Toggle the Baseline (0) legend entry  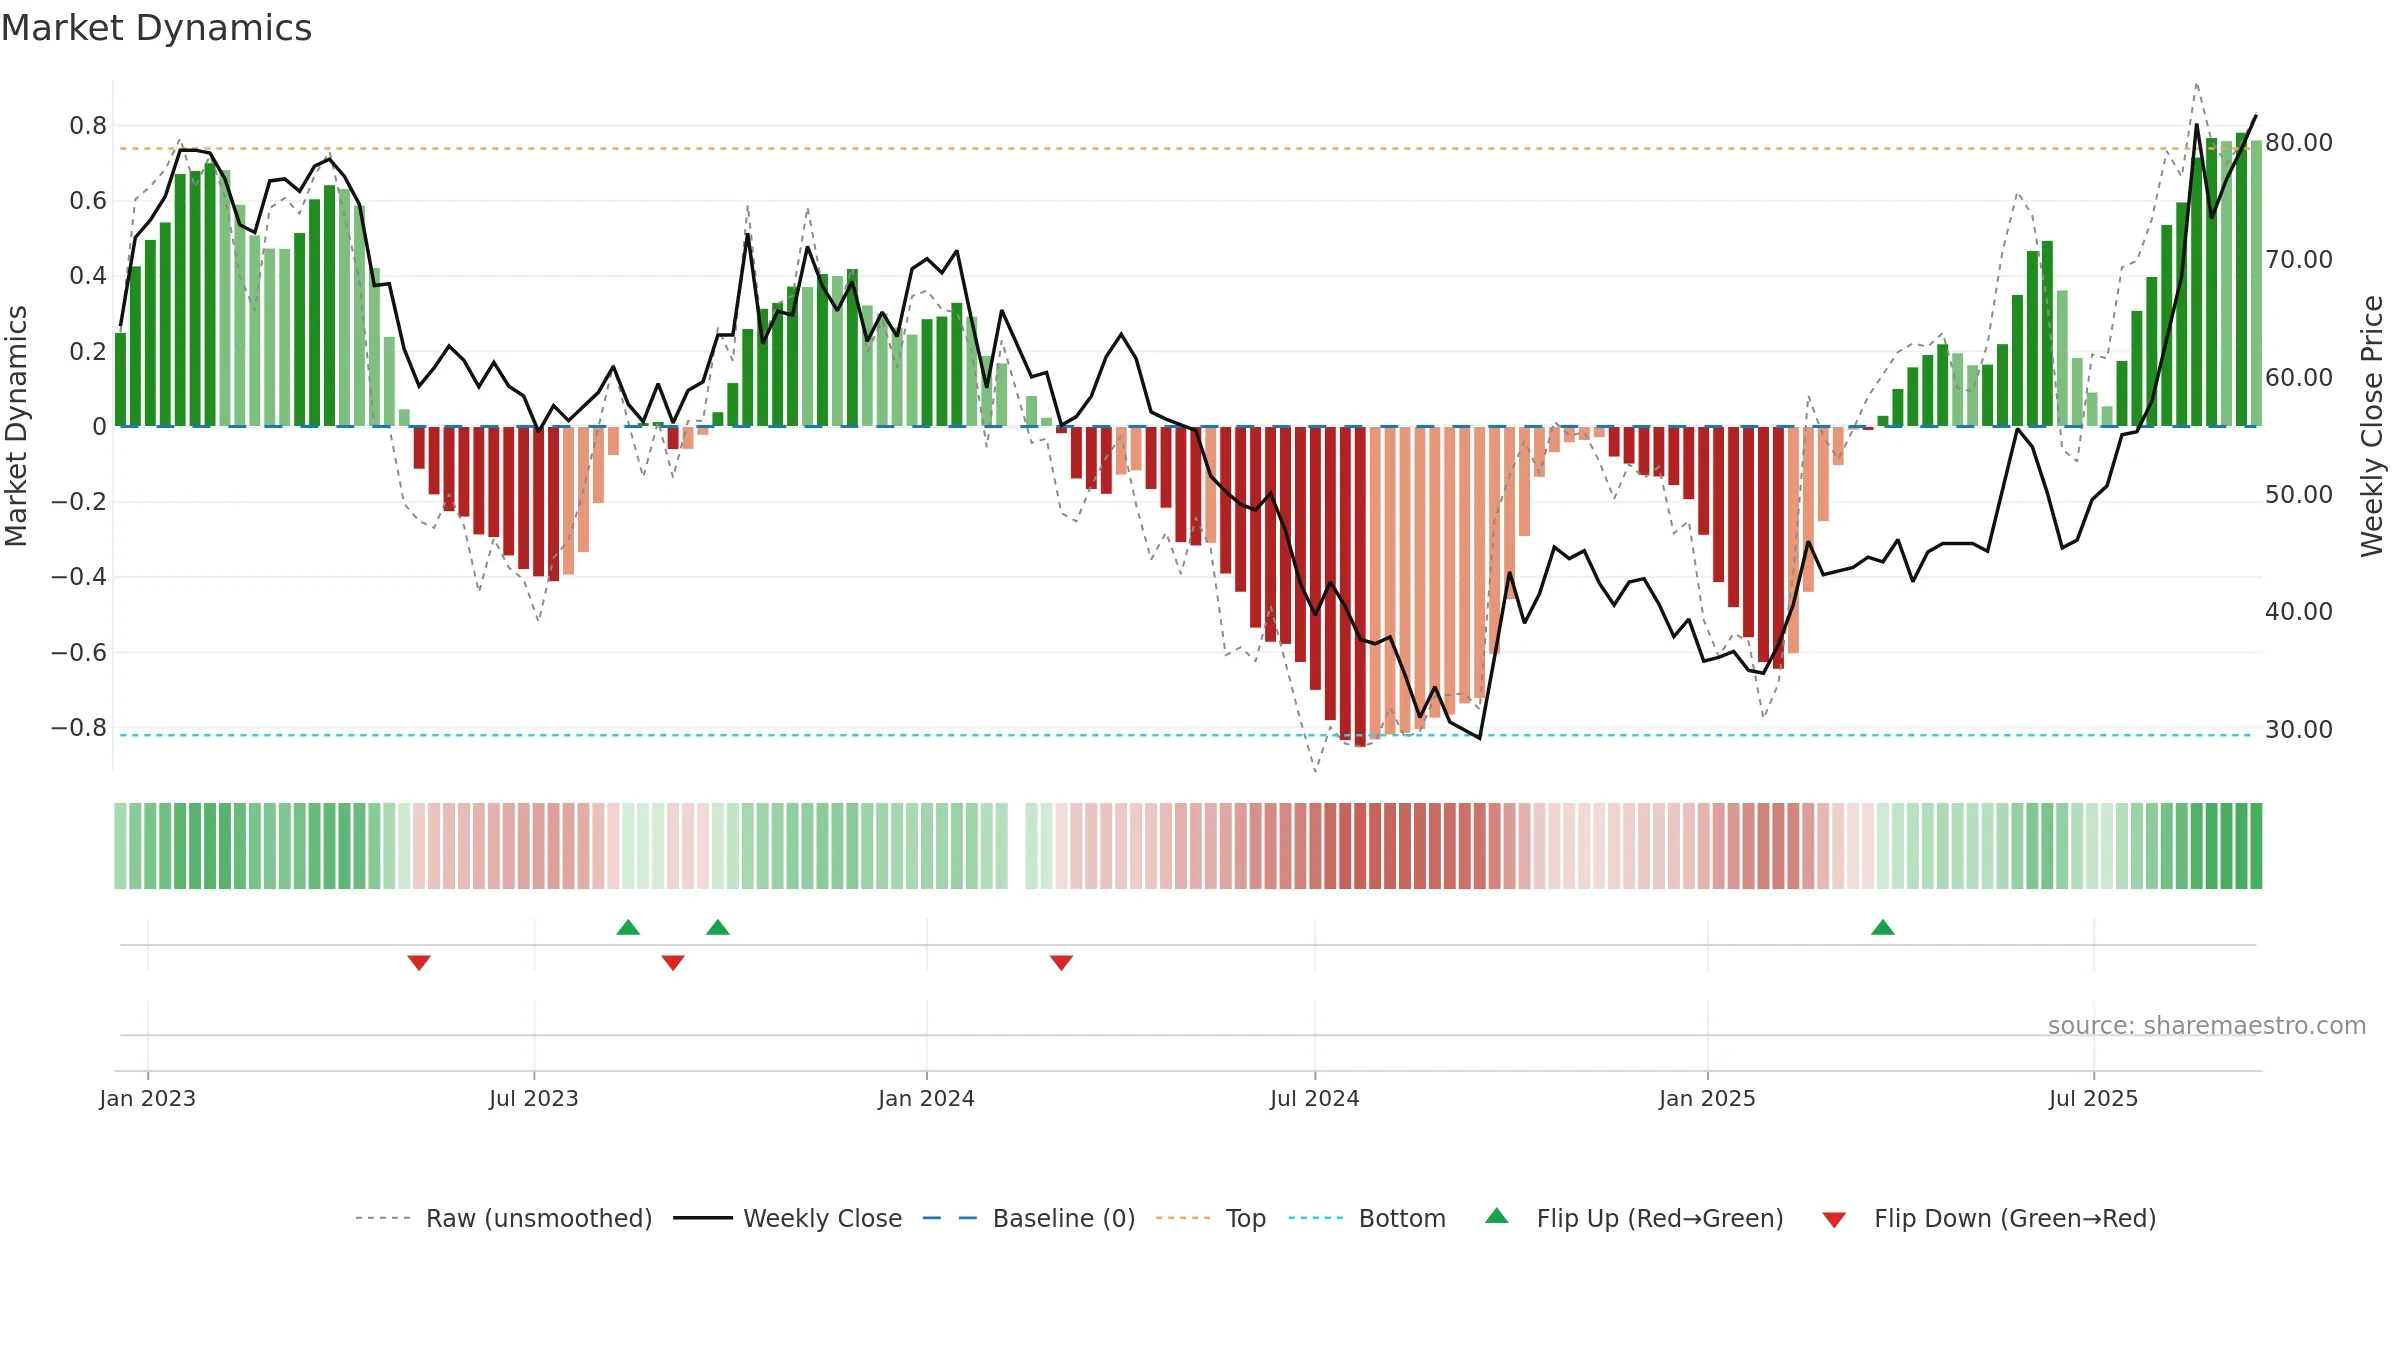pos(1029,1218)
